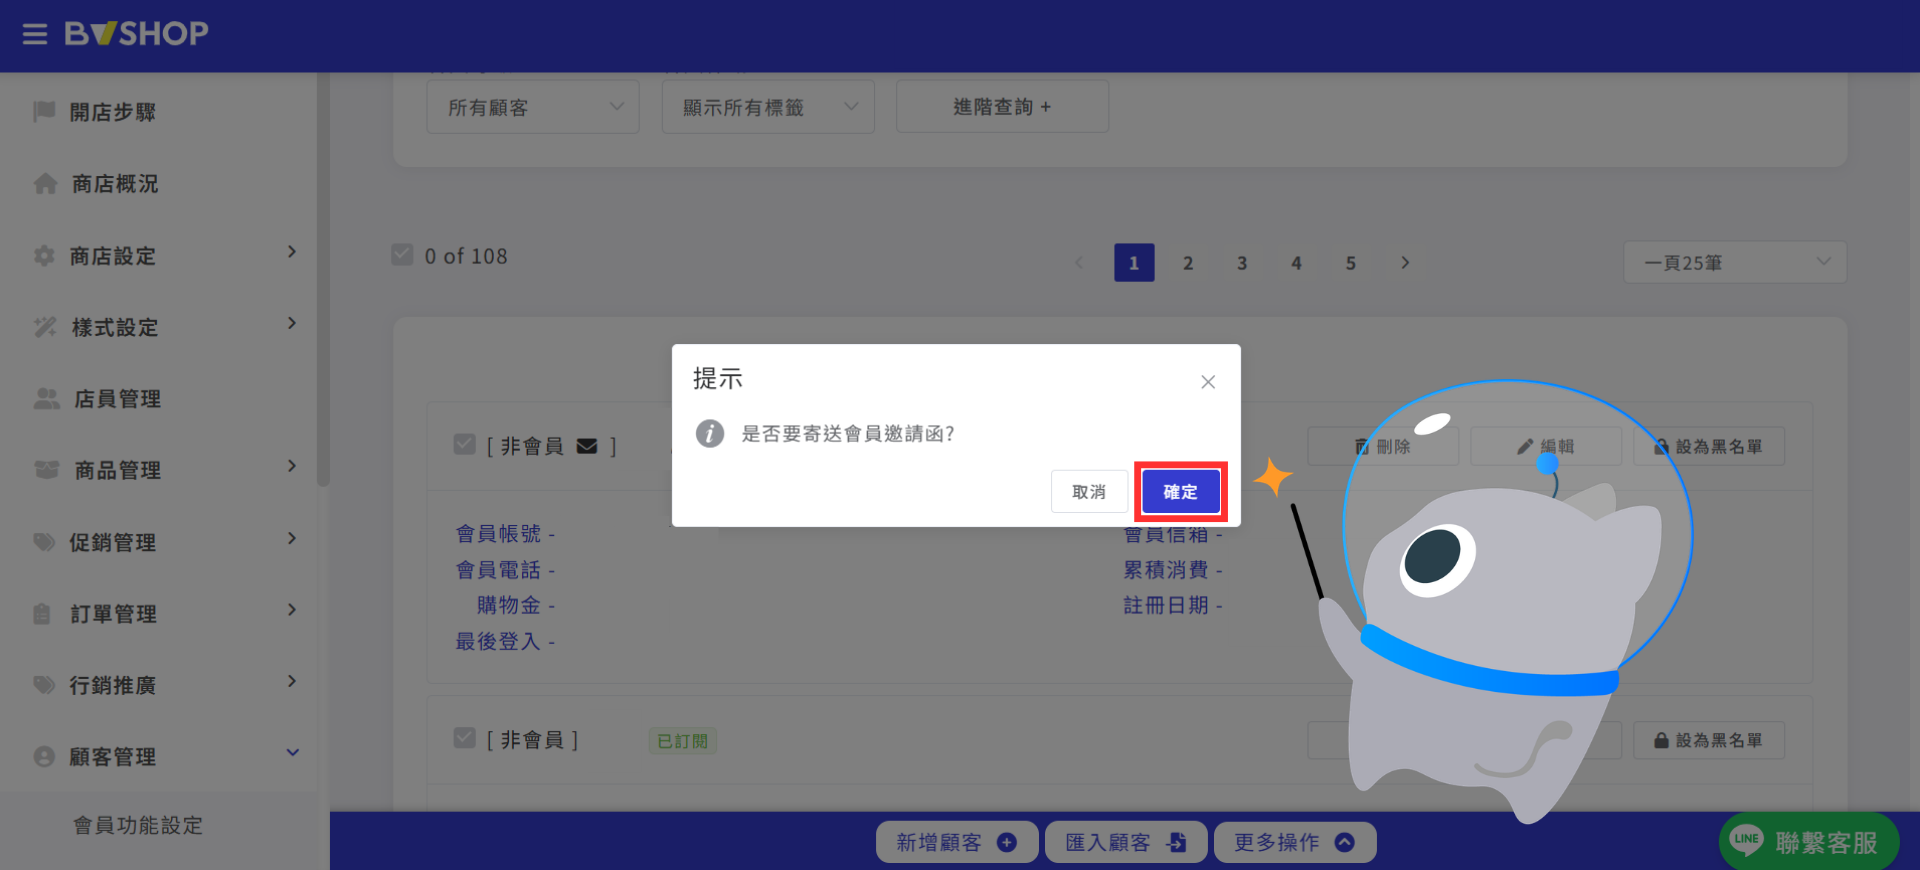The width and height of the screenshot is (1920, 870).
Task: Click the user icon beside 顧客管理
Action: (x=44, y=757)
